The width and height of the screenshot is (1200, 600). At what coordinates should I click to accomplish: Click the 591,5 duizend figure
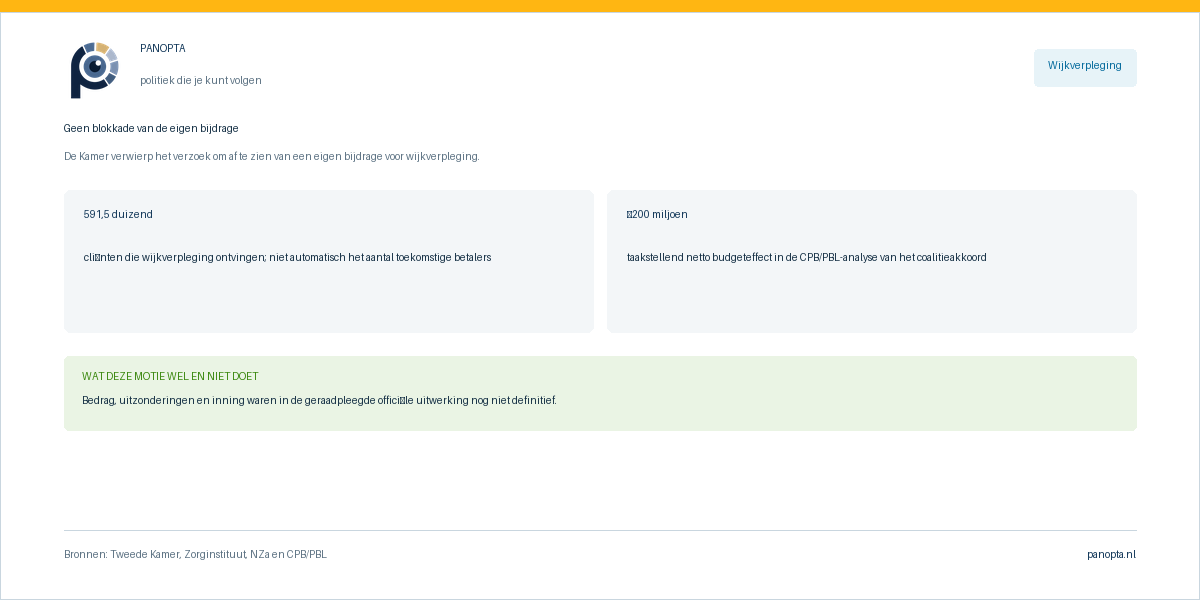(x=118, y=215)
